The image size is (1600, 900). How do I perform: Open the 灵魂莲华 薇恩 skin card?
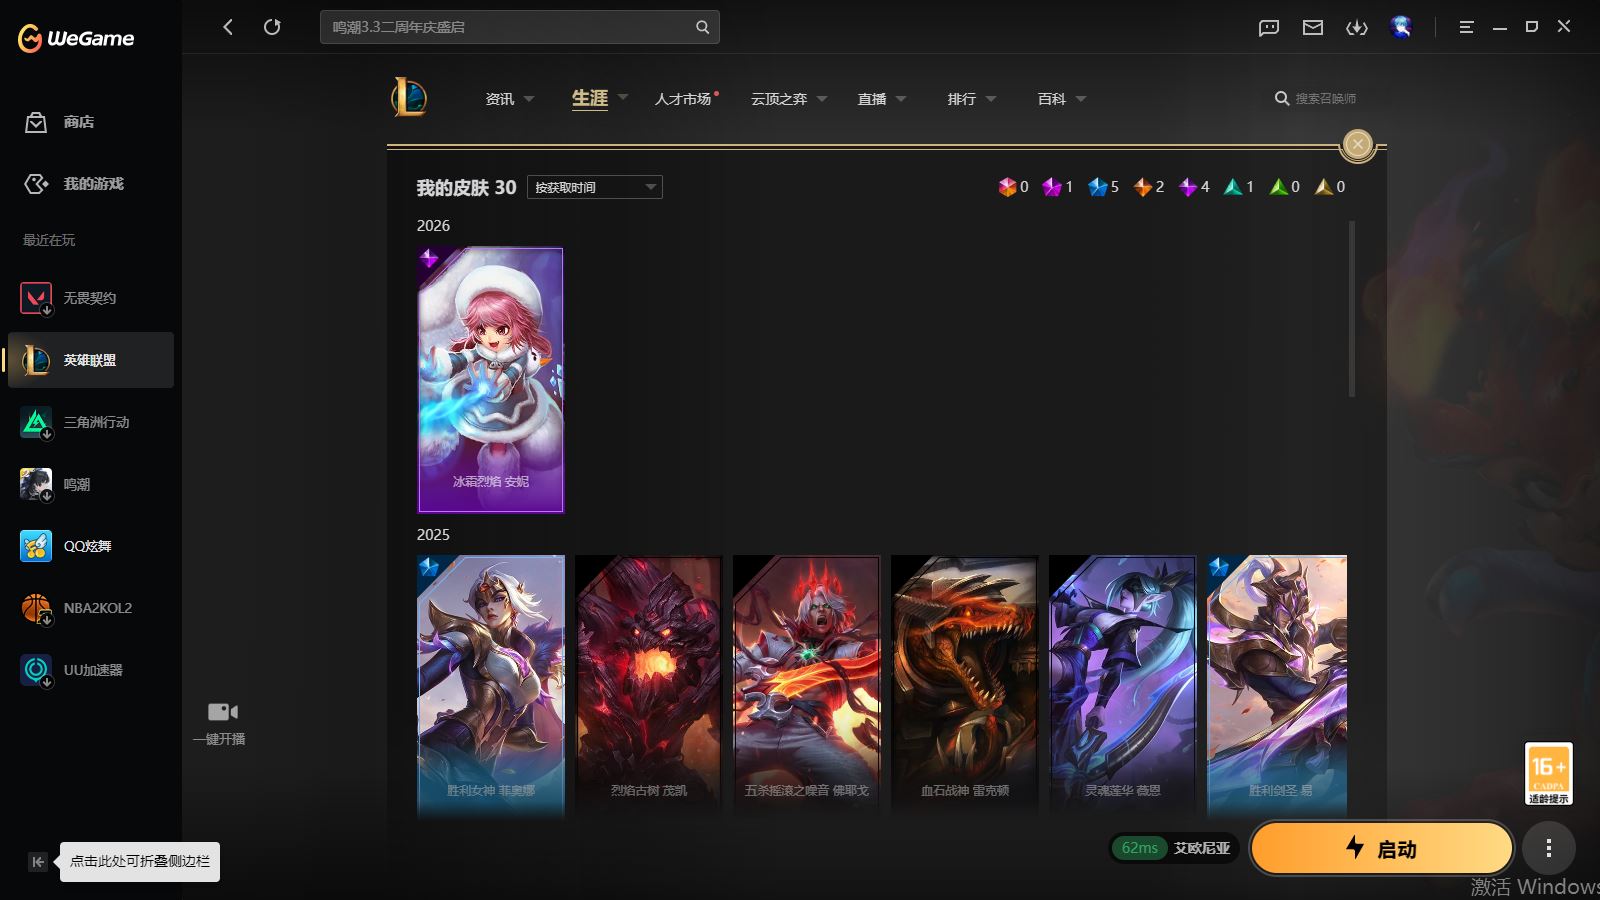click(1122, 686)
